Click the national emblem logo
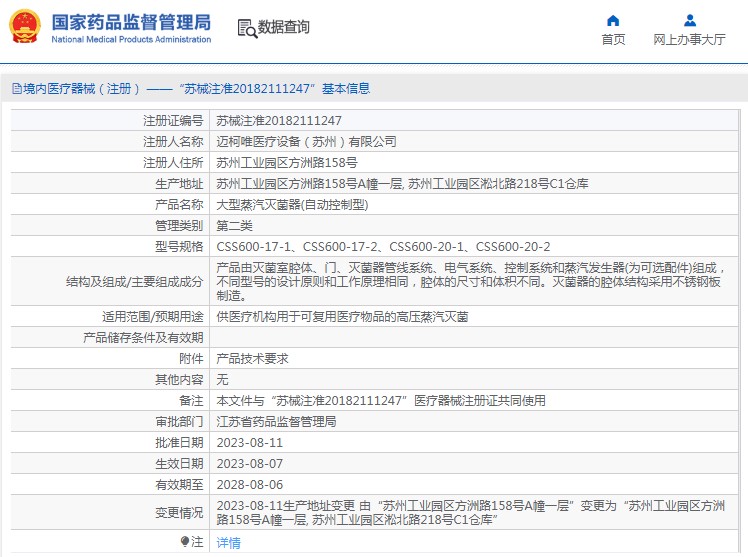Image resolution: width=748 pixels, height=557 pixels. point(25,26)
